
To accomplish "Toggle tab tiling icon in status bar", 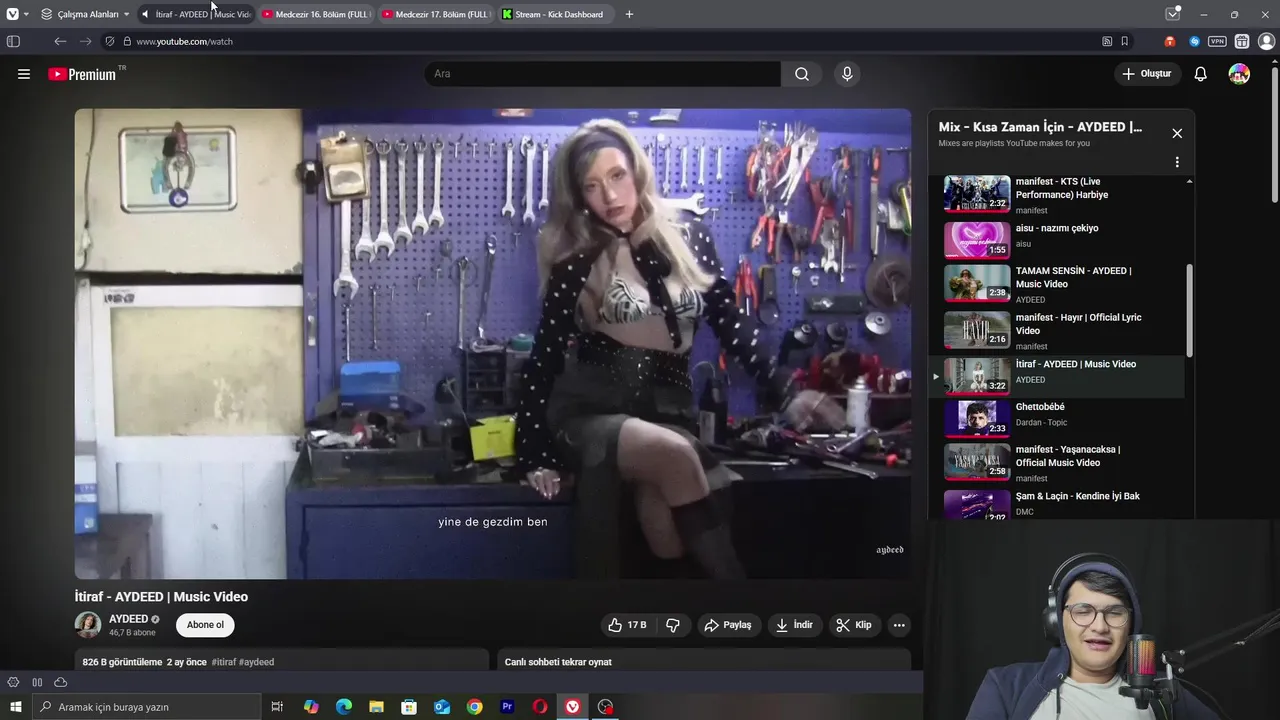I will click(x=37, y=682).
